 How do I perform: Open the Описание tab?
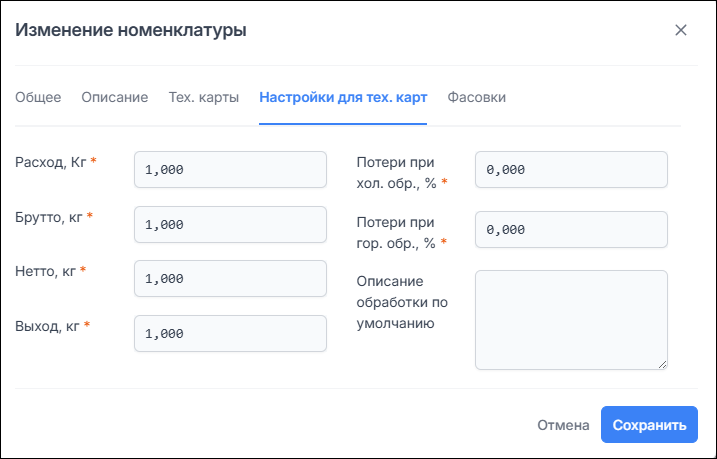click(x=114, y=97)
